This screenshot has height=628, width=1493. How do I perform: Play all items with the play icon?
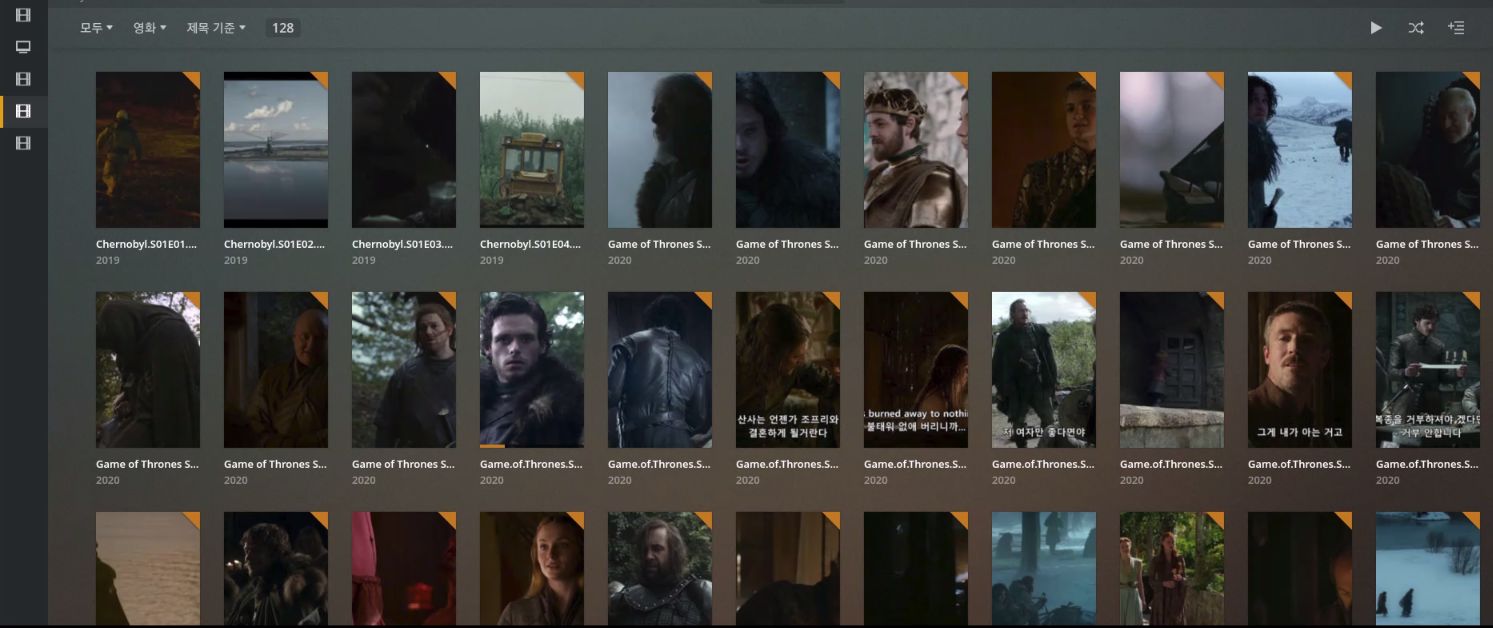[x=1376, y=28]
